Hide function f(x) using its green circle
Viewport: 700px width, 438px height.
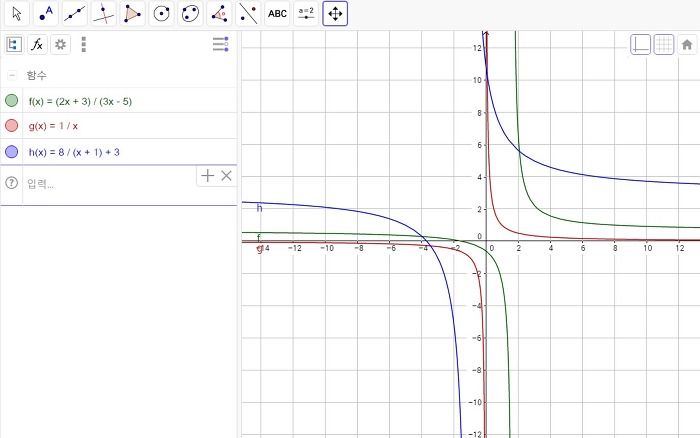[x=11, y=101]
